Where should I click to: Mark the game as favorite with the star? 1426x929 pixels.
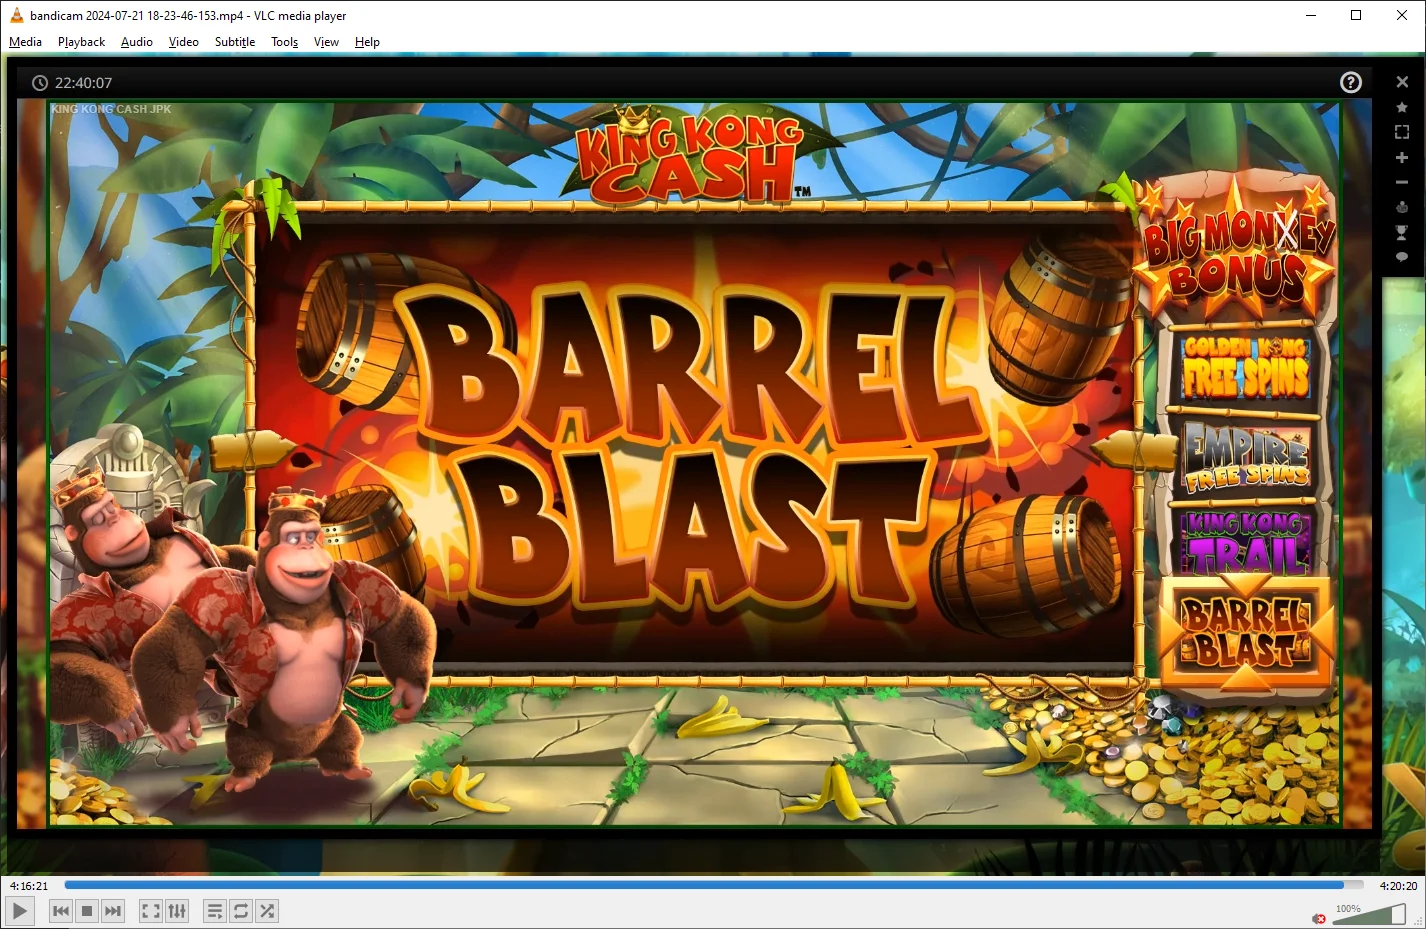1402,107
